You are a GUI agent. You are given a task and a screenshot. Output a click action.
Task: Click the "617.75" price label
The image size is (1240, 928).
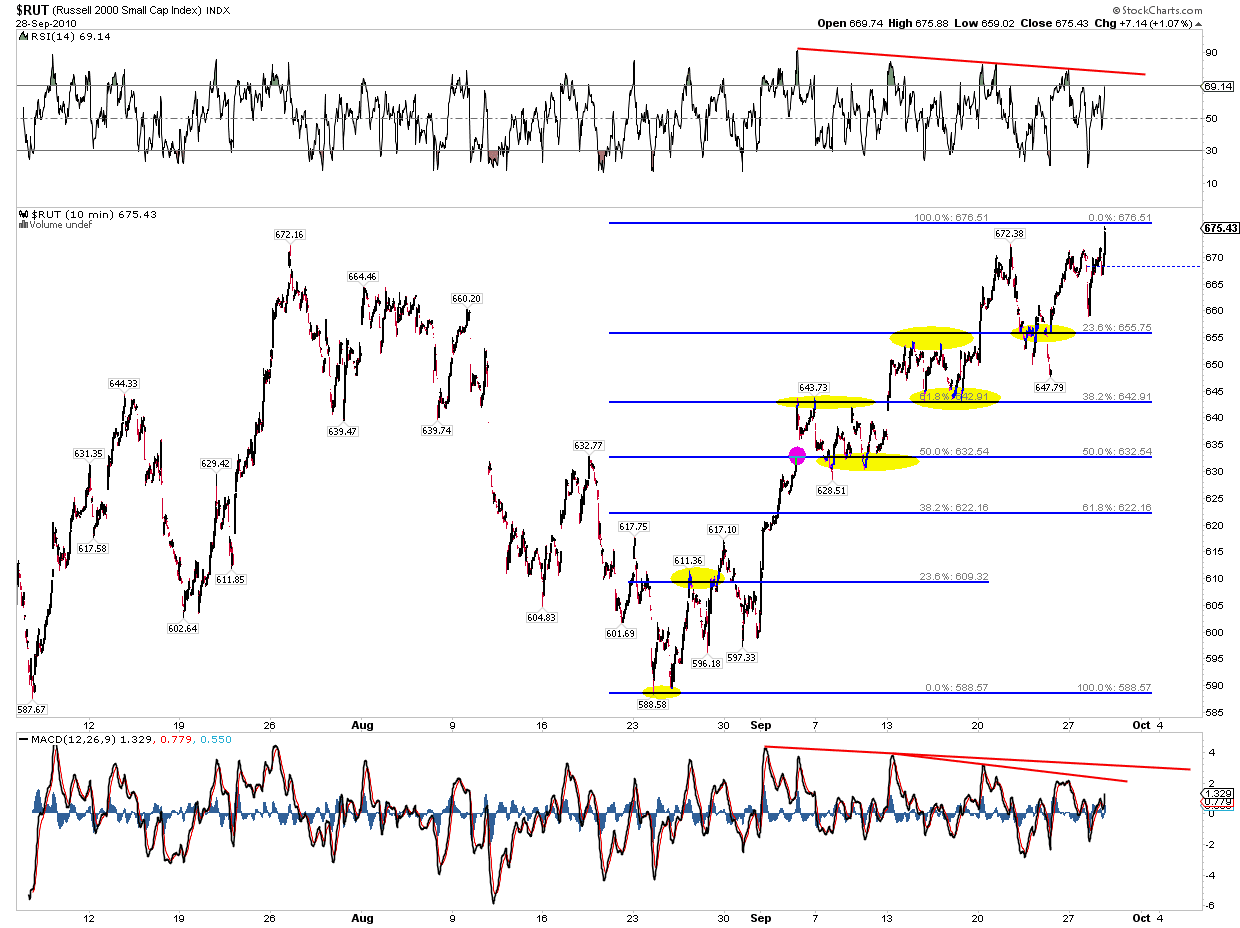[x=634, y=526]
